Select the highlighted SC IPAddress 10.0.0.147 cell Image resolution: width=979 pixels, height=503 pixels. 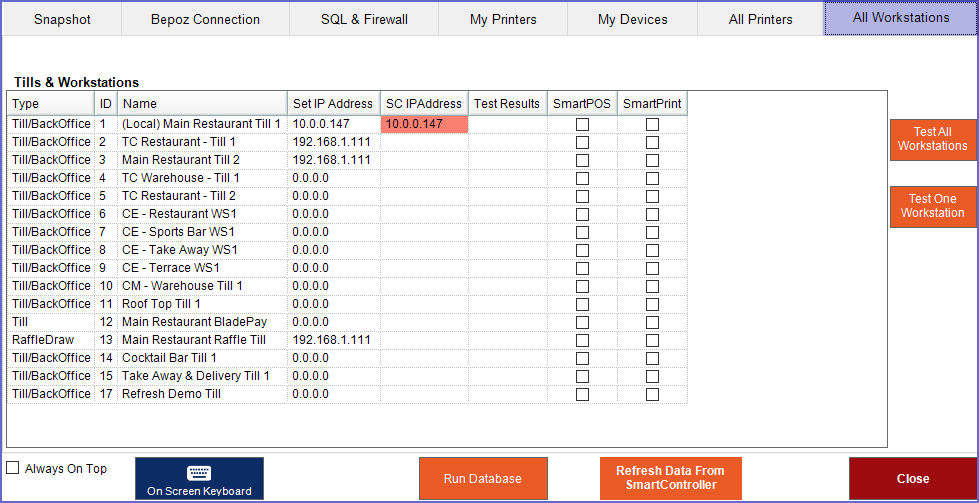(x=424, y=124)
